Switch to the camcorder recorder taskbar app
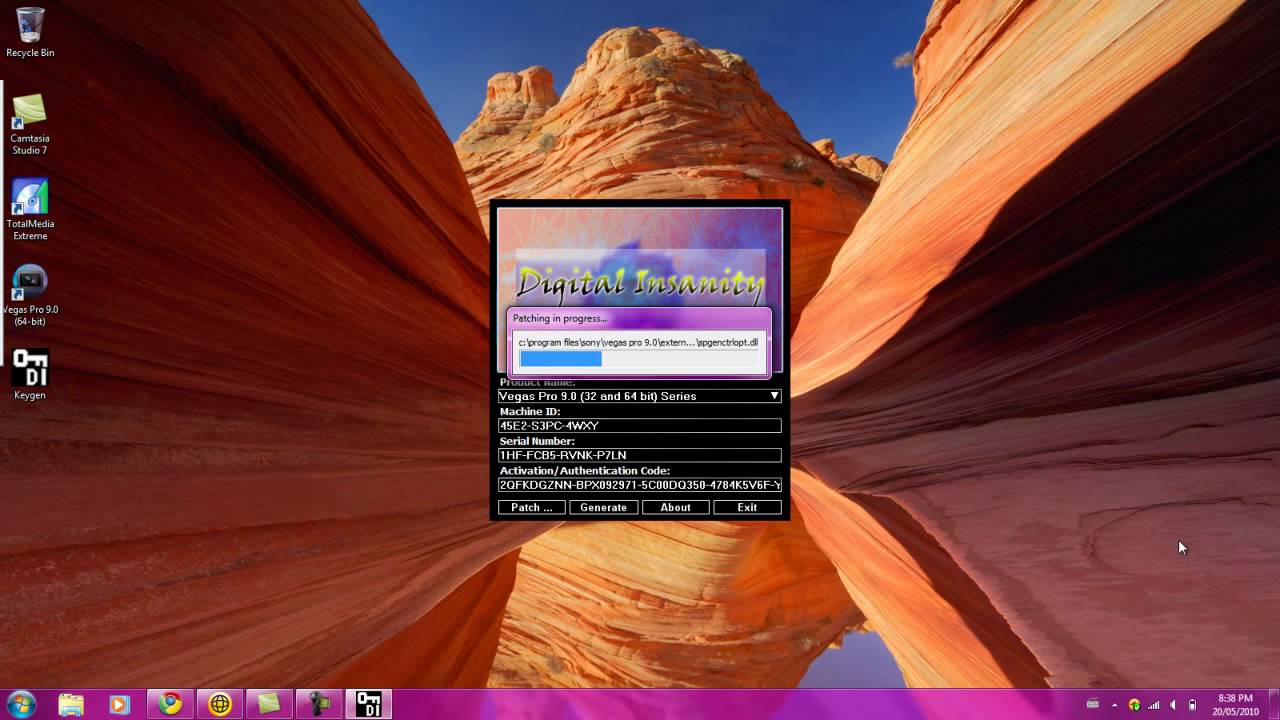1280x720 pixels. pyautogui.click(x=319, y=704)
